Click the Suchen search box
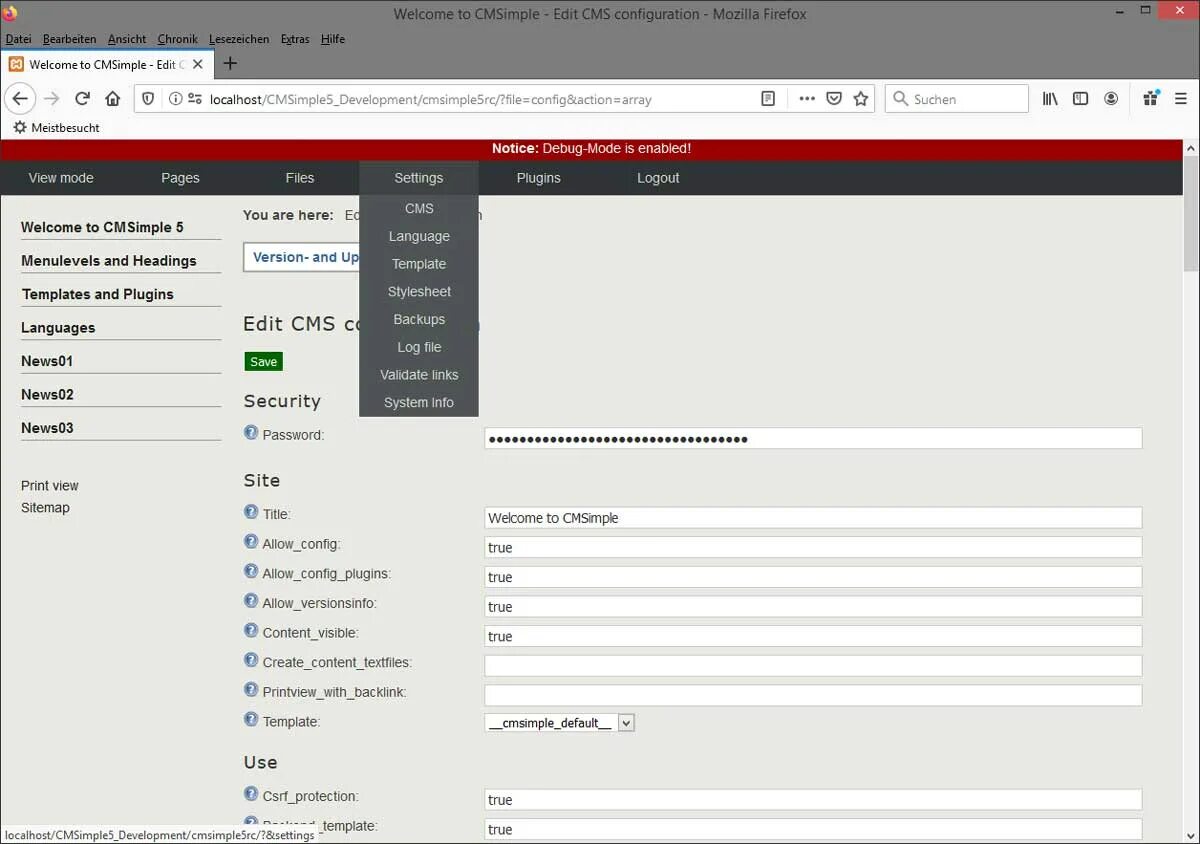 tap(957, 99)
